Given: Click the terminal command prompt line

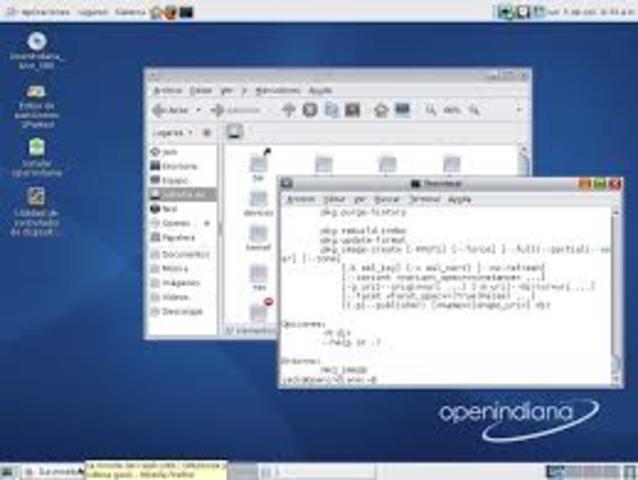Looking at the screenshot, I should 330,380.
